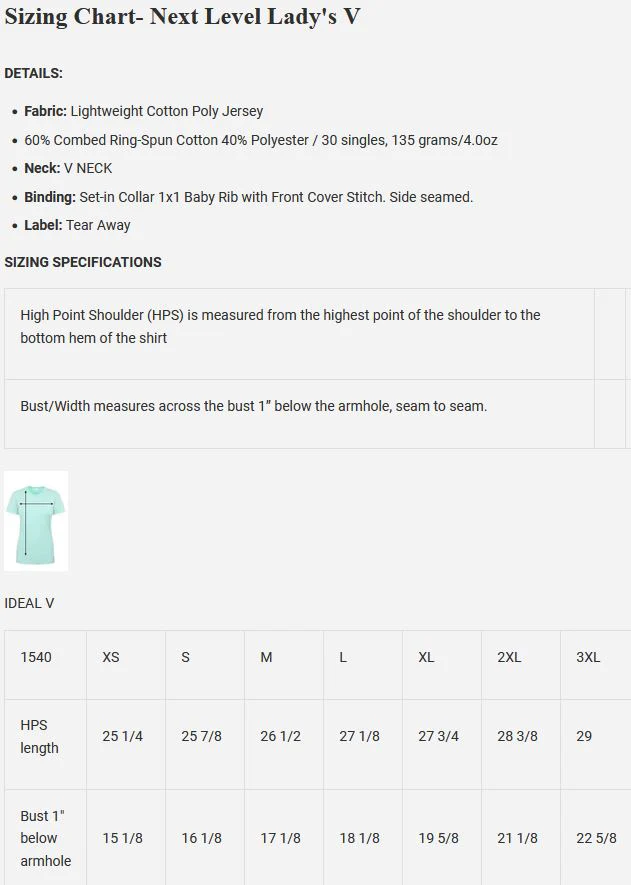Click the 19 5/8 bust value

point(438,838)
